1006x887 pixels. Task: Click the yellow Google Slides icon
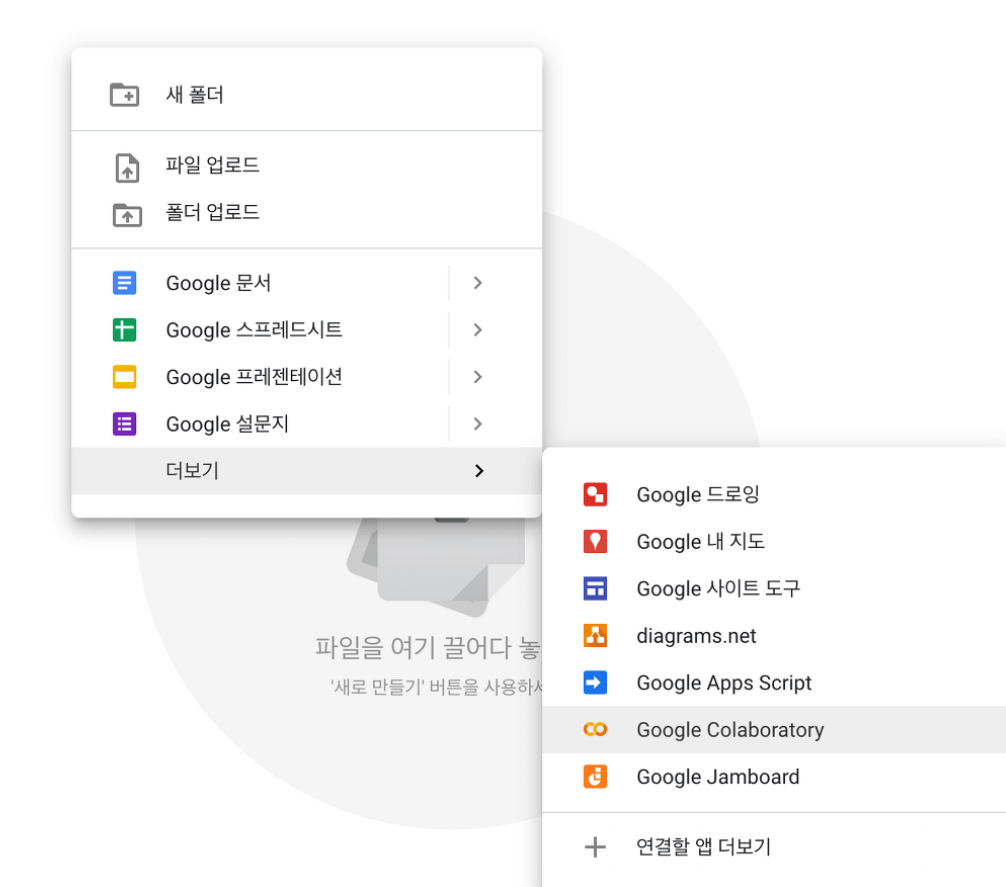(x=124, y=376)
